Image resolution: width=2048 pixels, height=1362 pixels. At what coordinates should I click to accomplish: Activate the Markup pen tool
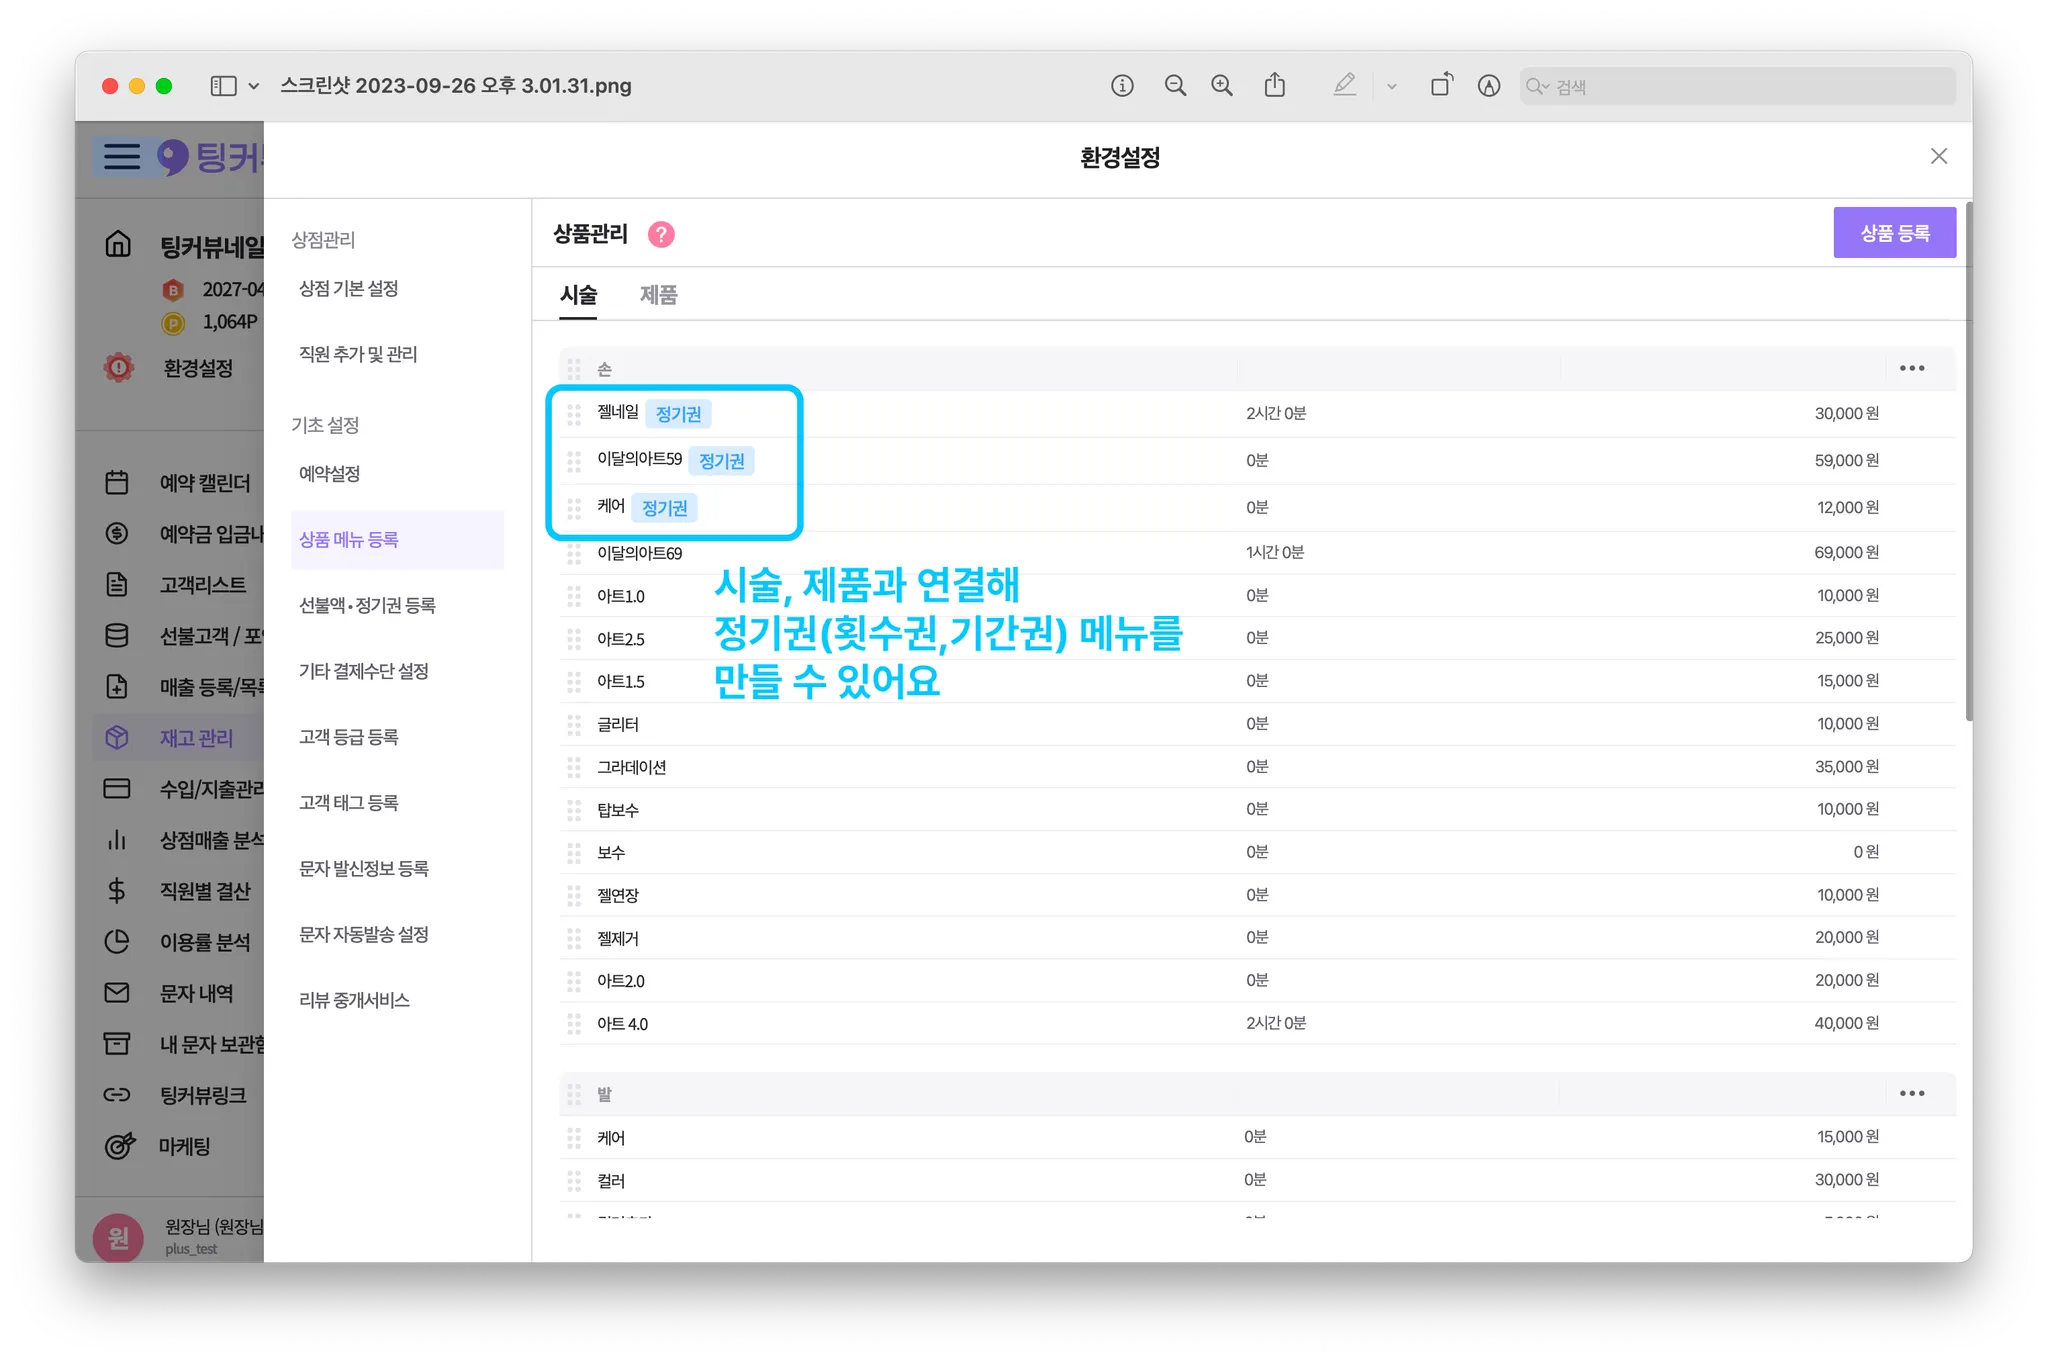click(x=1344, y=86)
